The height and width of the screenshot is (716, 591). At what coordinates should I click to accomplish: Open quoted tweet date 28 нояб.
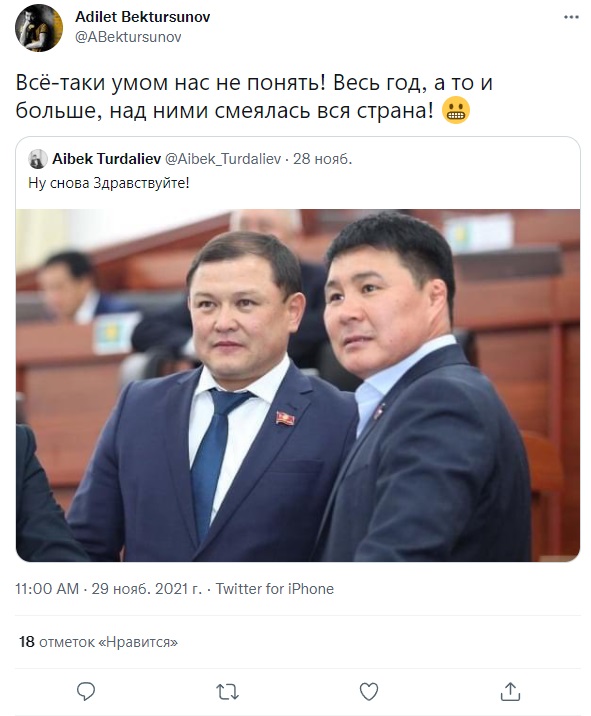tap(322, 159)
